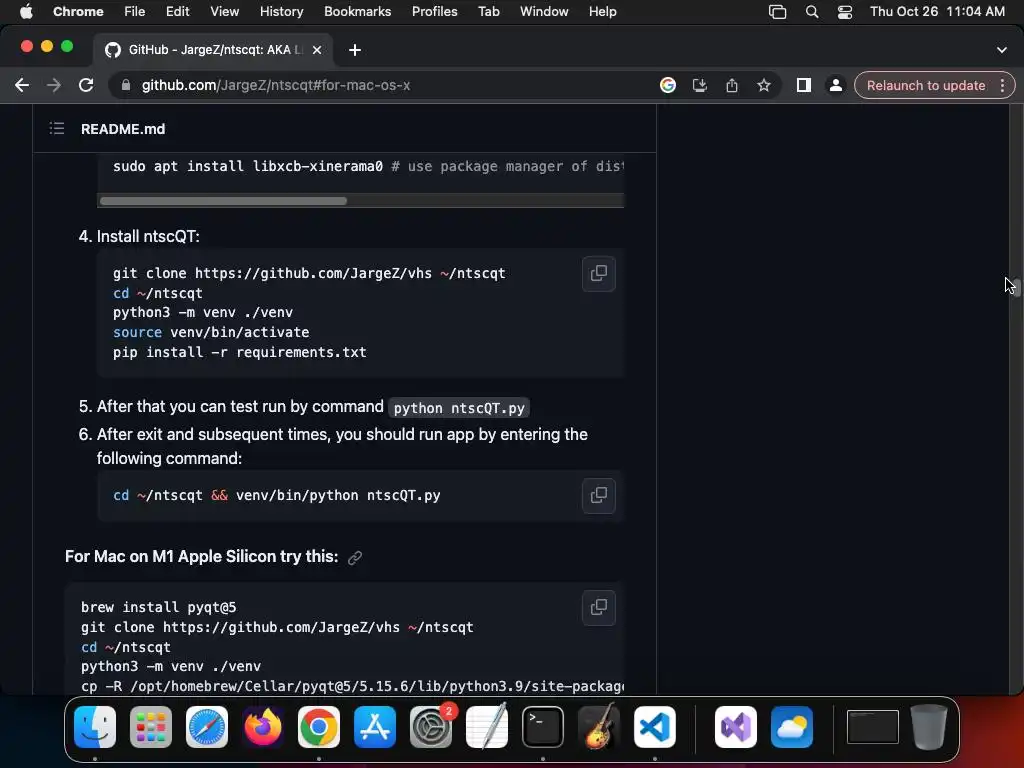Open Control Center in menu bar
The width and height of the screenshot is (1024, 768).
click(844, 12)
